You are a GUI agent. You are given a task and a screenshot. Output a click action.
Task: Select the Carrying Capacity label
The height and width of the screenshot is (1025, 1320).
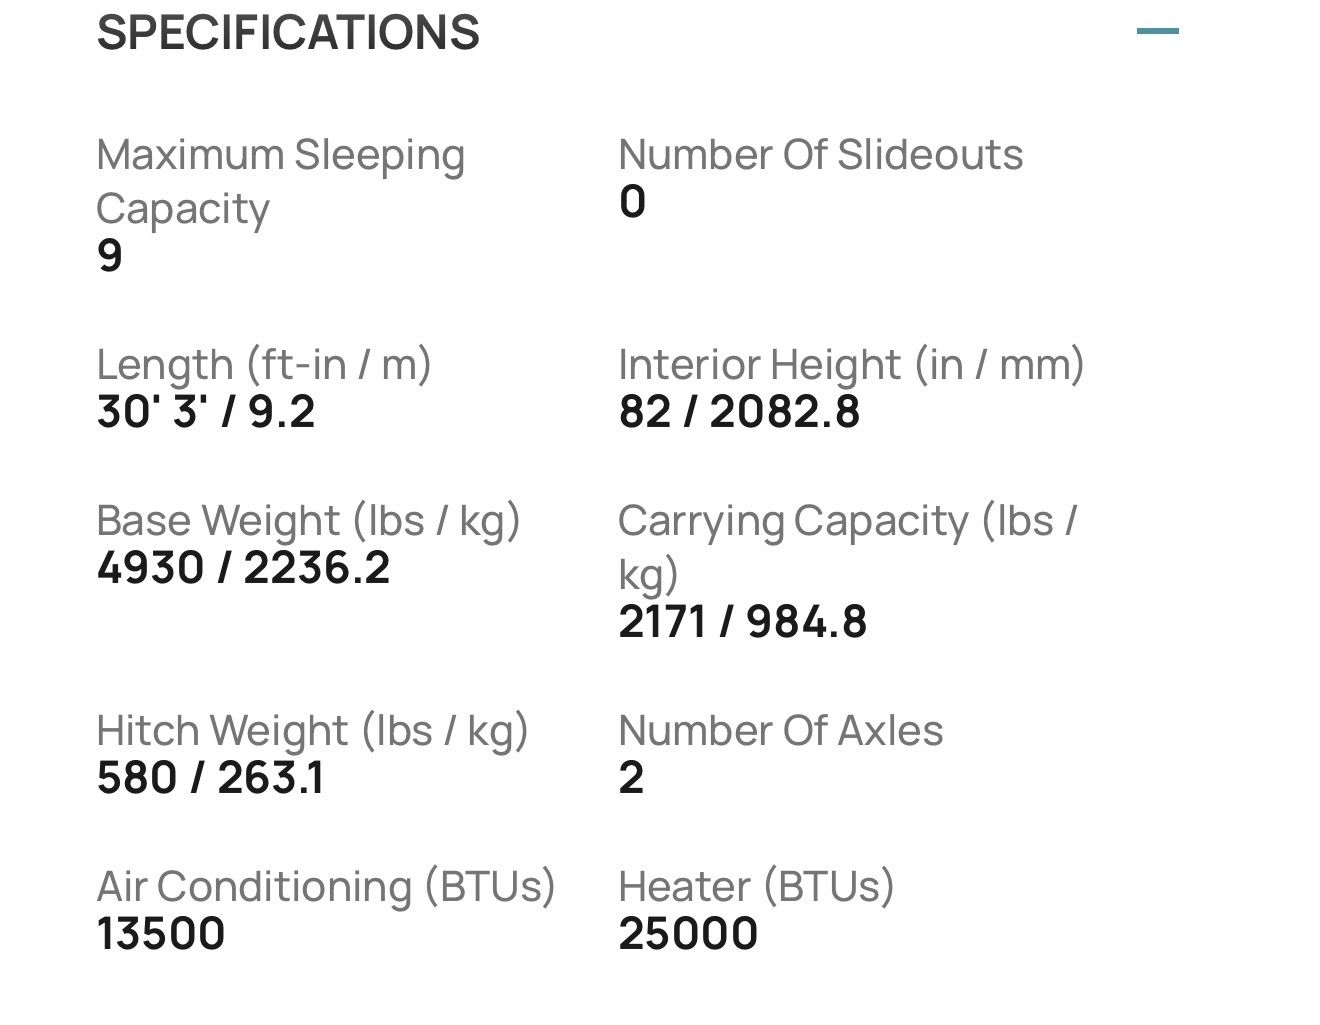(x=846, y=546)
